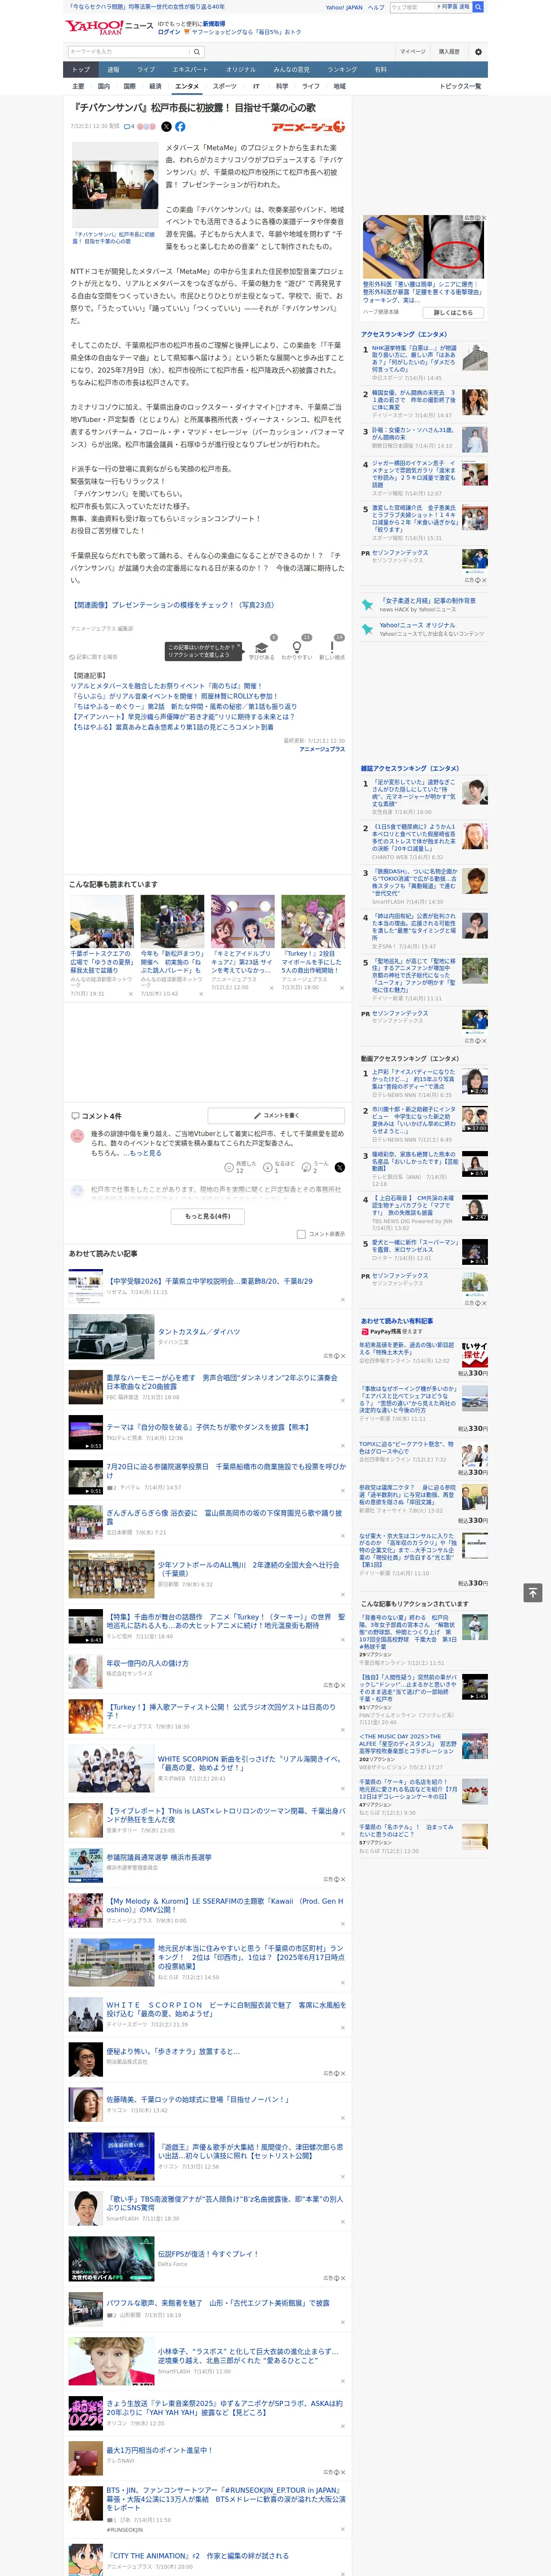Open the WHITE SCORPION 新曲を引っさげた article

[x=250, y=1762]
